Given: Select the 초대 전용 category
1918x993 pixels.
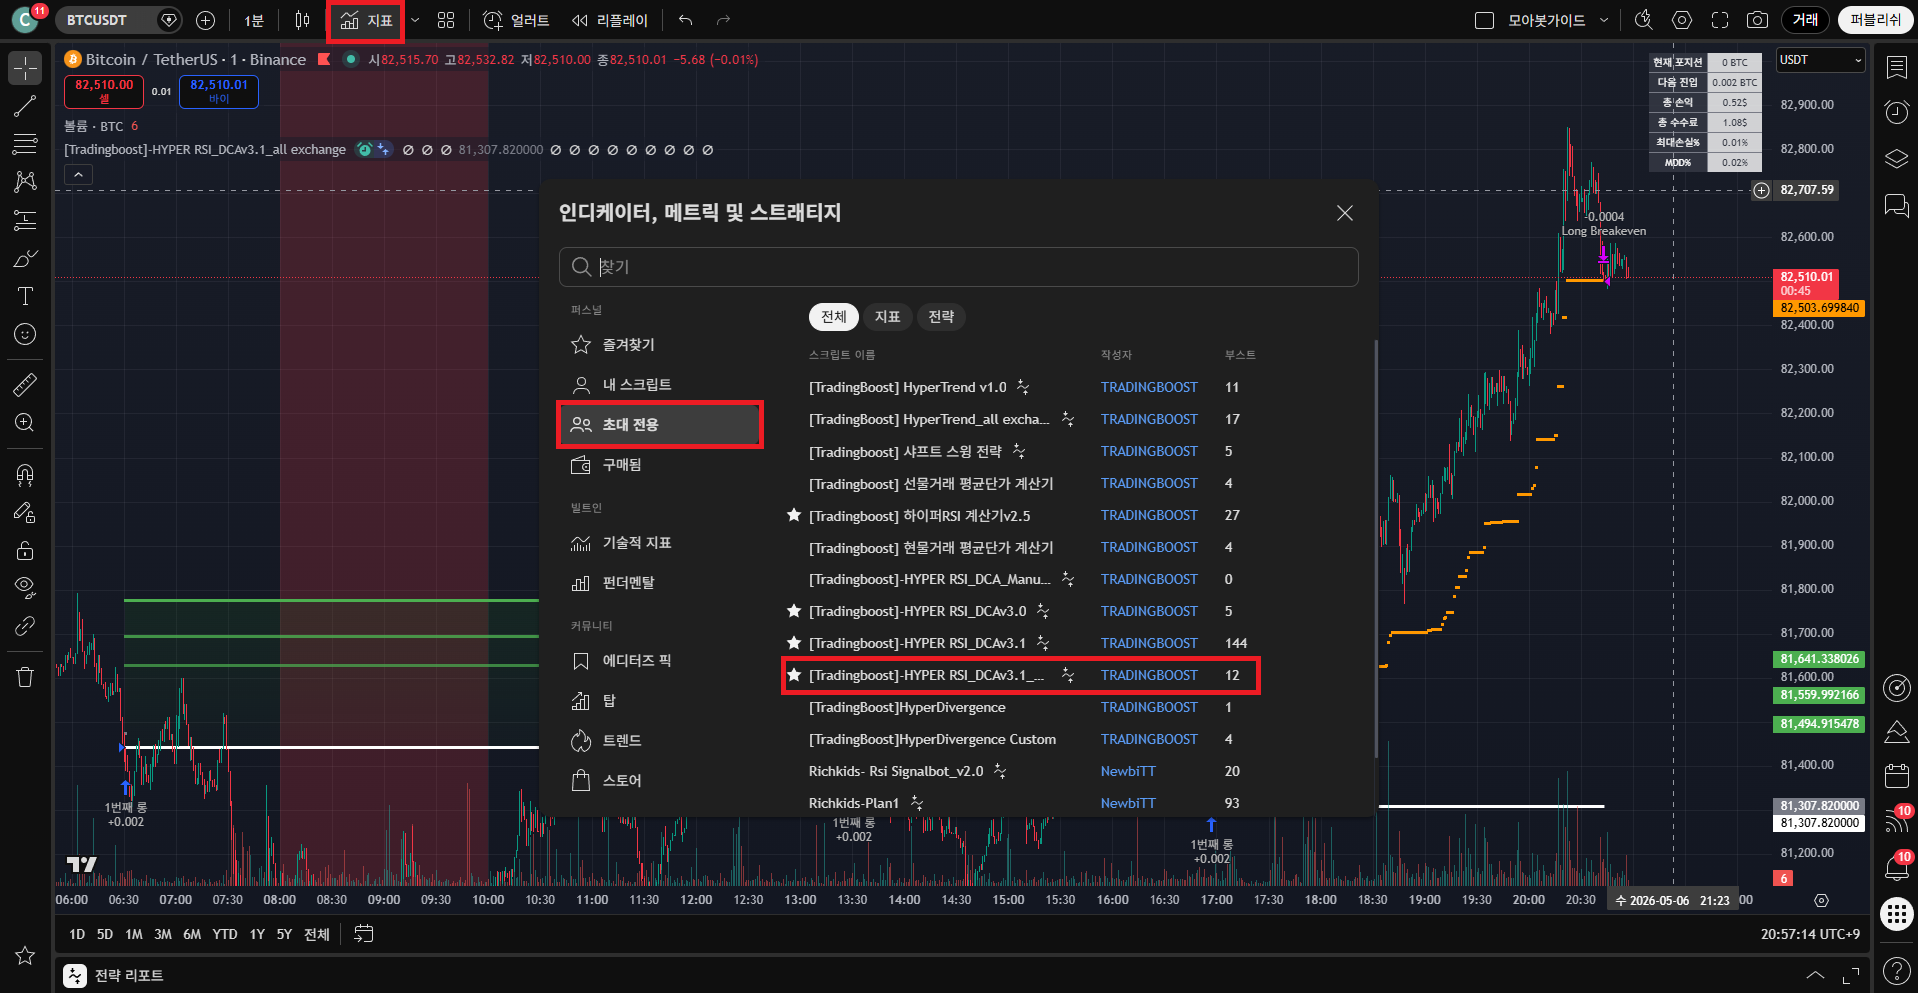Looking at the screenshot, I should point(660,425).
